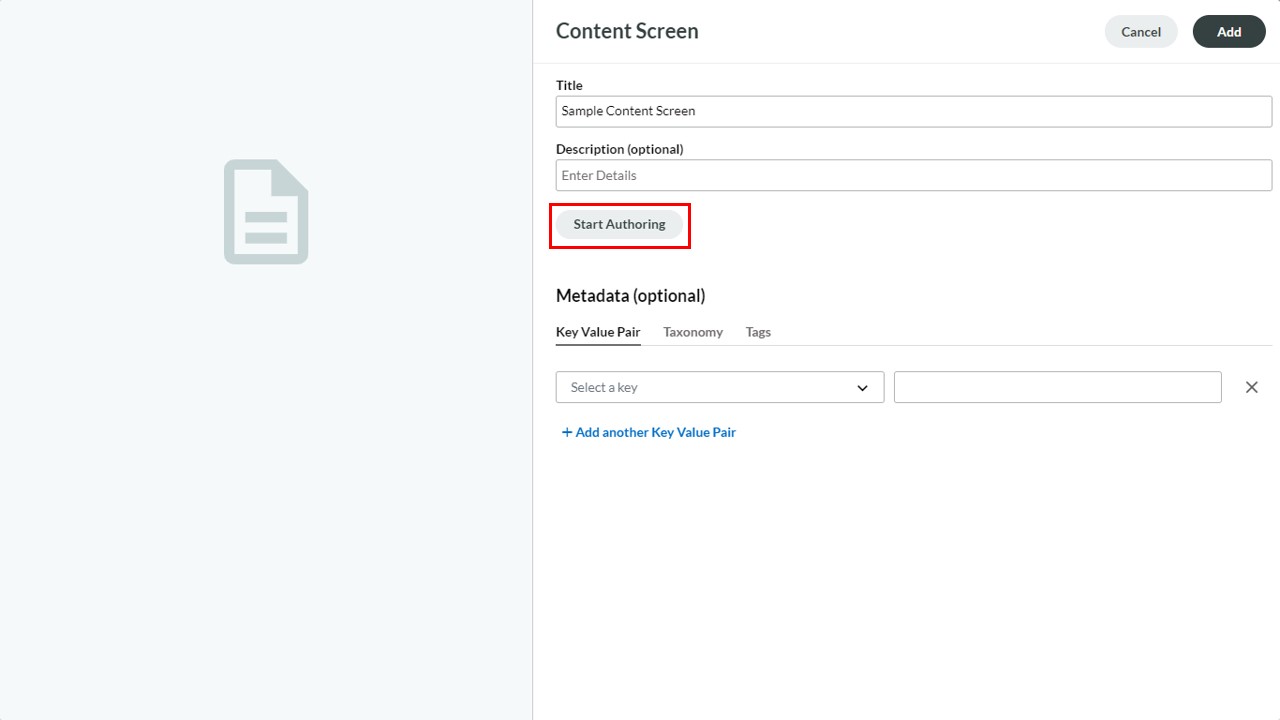This screenshot has height=720, width=1280.
Task: Switch to the Taxonomy tab
Action: pos(693,332)
